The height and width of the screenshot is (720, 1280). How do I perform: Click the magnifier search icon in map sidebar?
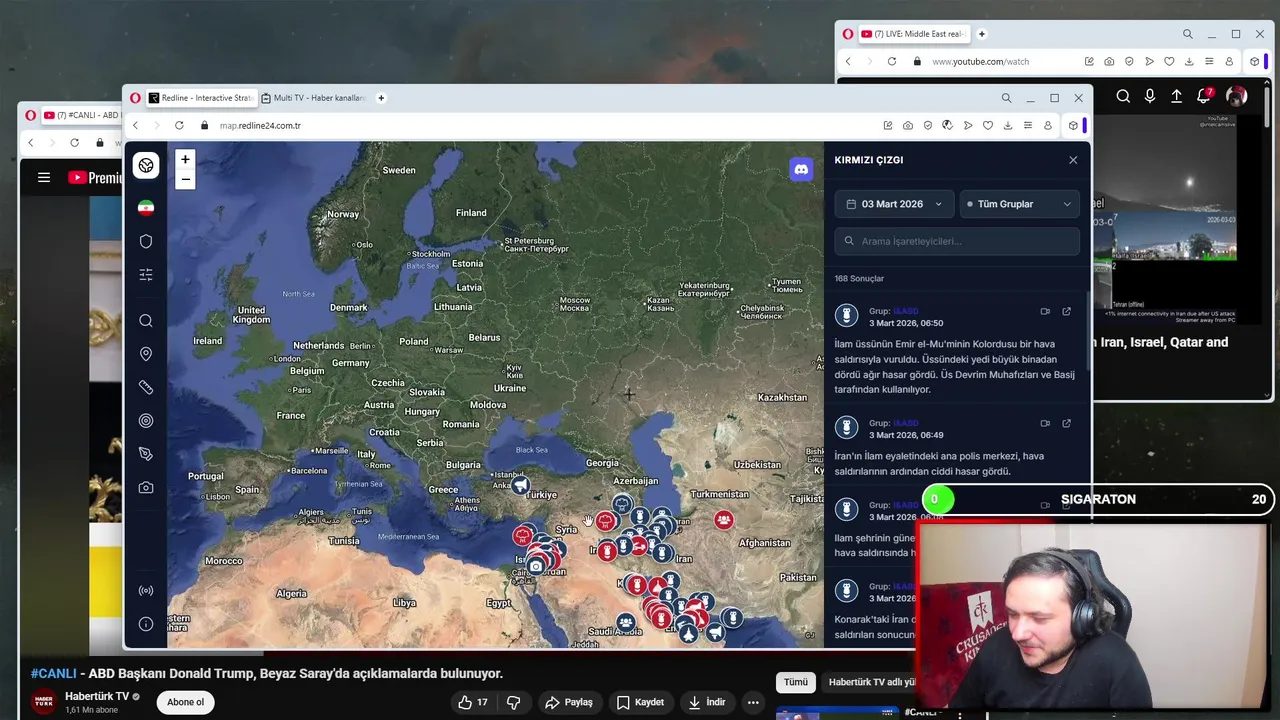click(146, 321)
